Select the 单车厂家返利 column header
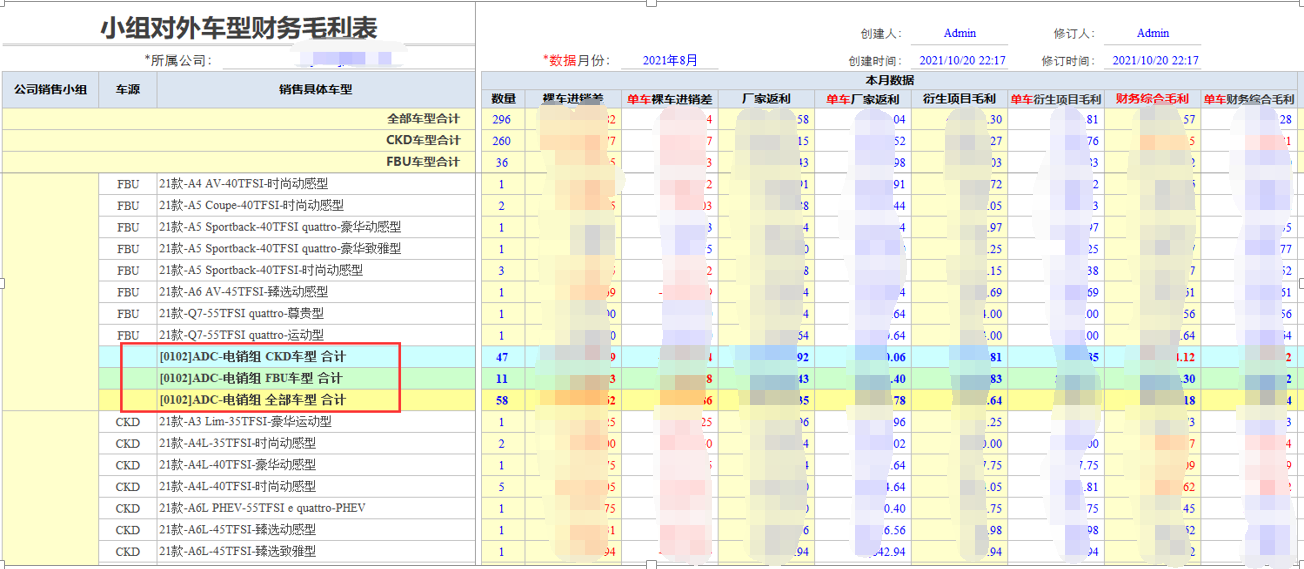The width and height of the screenshot is (1304, 569). tap(862, 99)
